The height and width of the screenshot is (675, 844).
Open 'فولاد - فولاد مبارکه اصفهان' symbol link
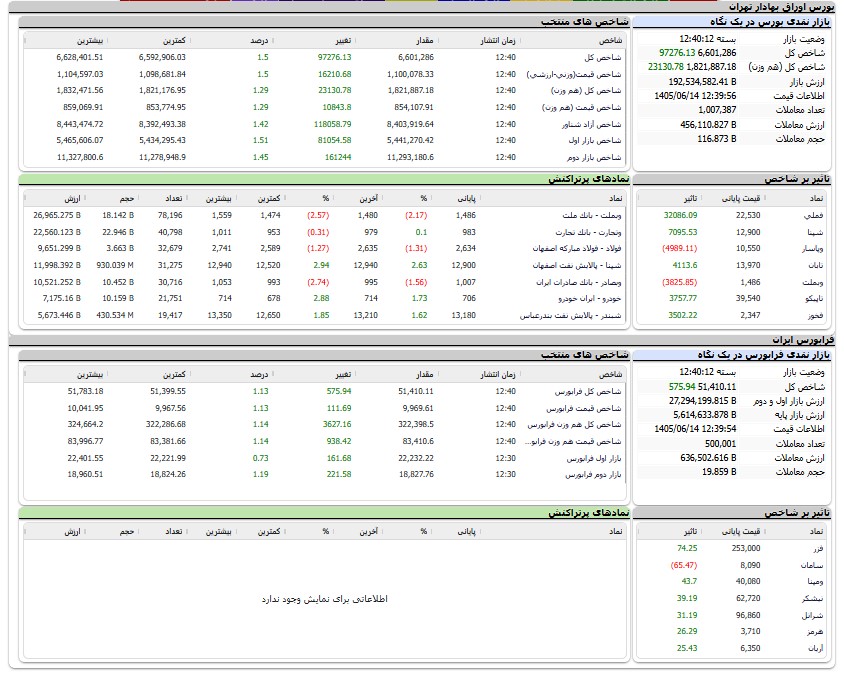point(577,249)
